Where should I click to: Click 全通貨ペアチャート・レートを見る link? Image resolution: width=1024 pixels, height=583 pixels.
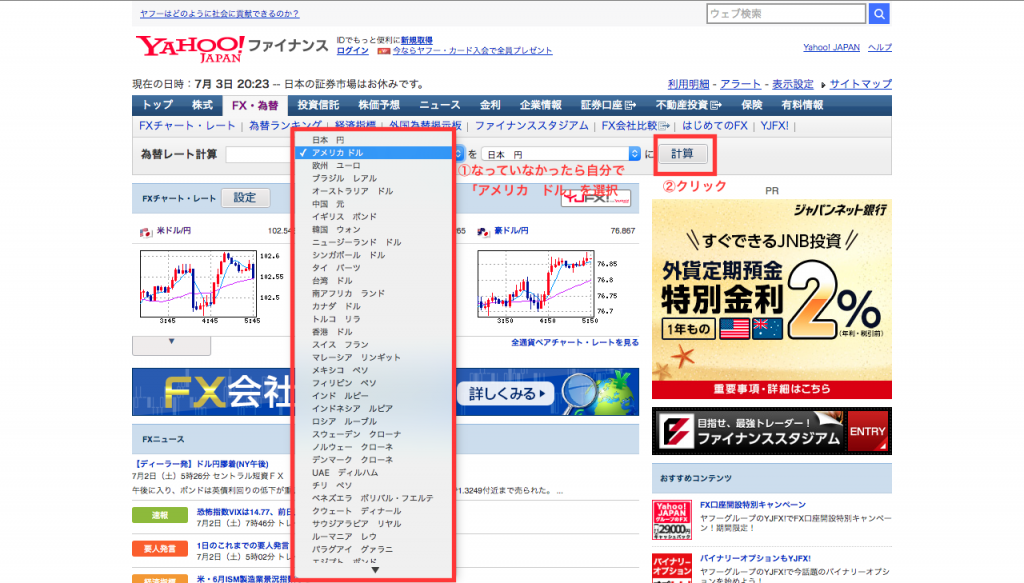[x=575, y=342]
